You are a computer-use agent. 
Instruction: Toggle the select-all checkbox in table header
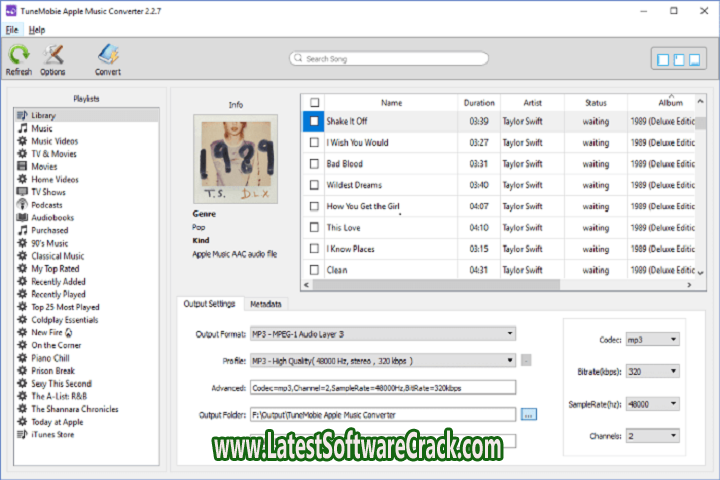(x=314, y=102)
